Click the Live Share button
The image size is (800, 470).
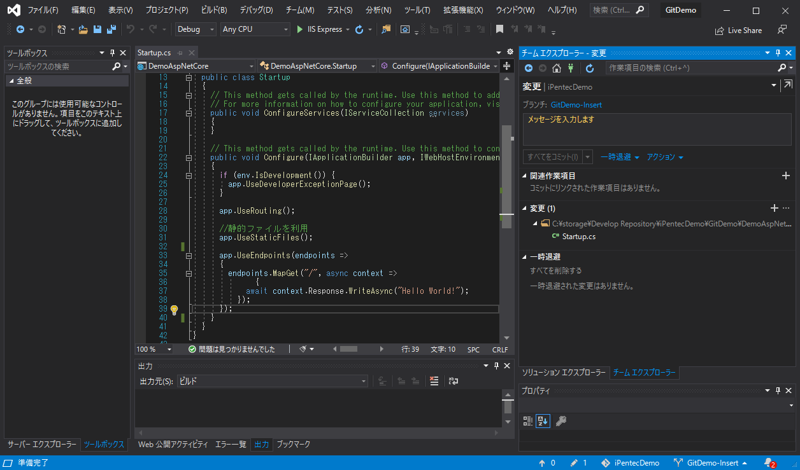(738, 31)
